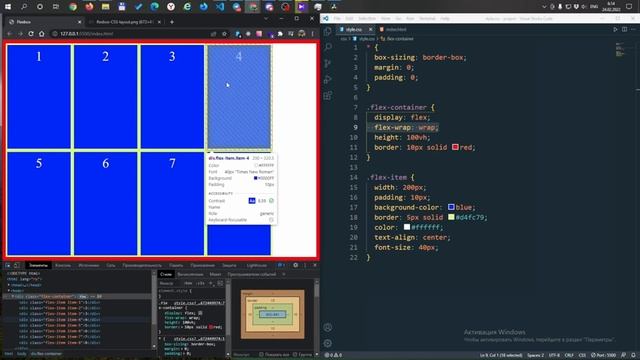Open Task View on the taskbar
This screenshot has height=360, width=640.
pos(56,7)
